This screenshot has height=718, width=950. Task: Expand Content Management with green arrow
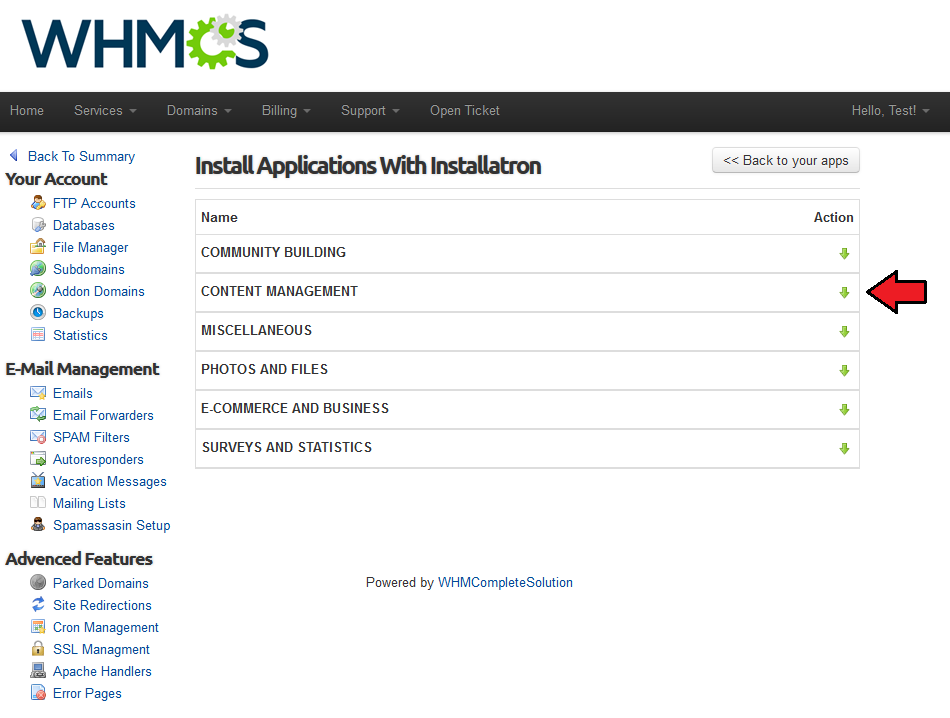[844, 293]
